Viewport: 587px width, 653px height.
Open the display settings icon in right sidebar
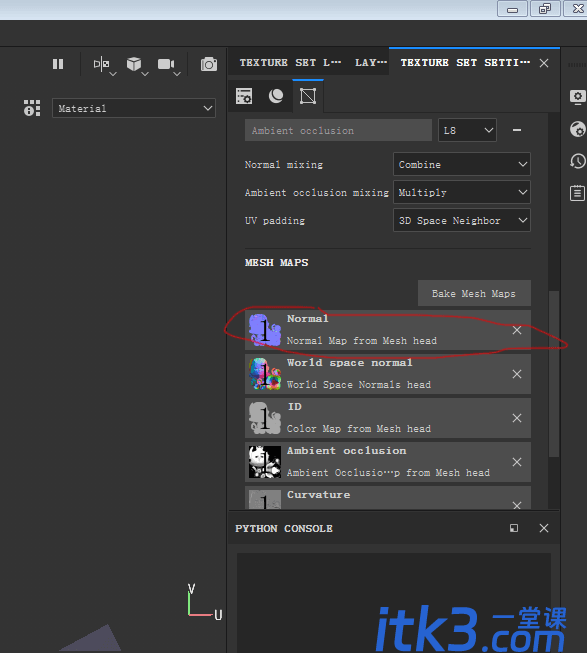[577, 97]
